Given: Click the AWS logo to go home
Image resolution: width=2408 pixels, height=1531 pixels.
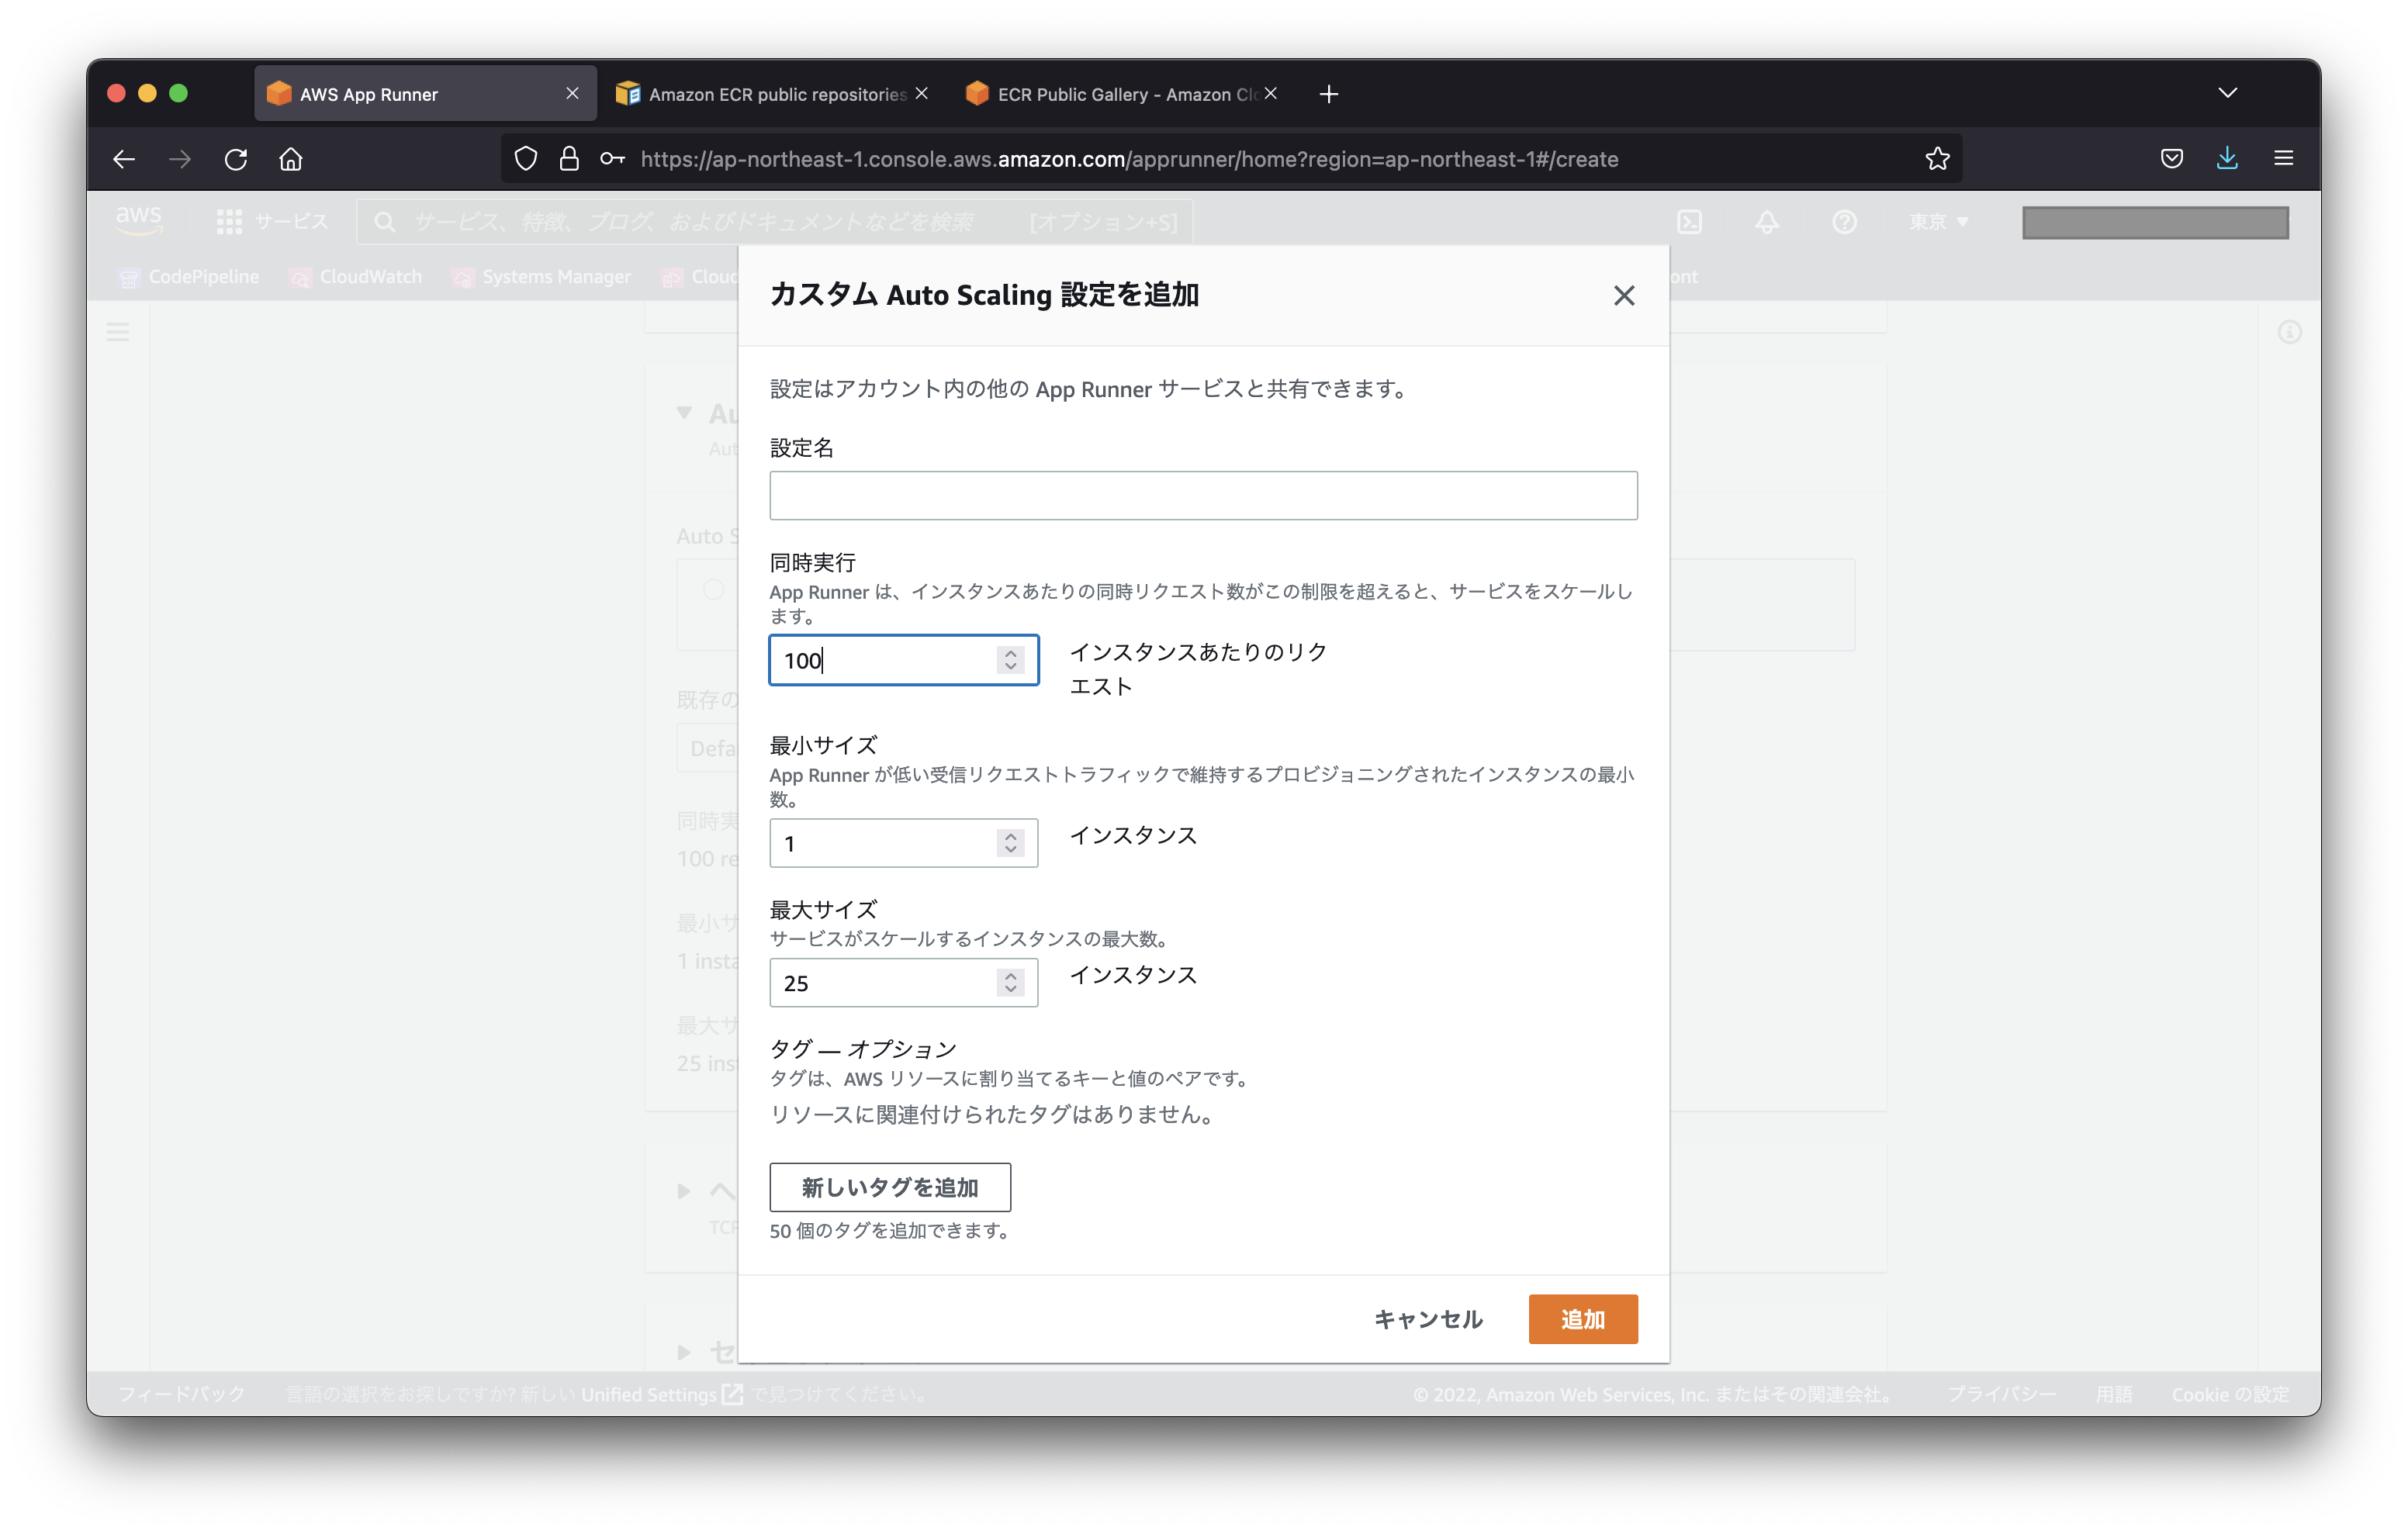Looking at the screenshot, I should click(x=139, y=220).
